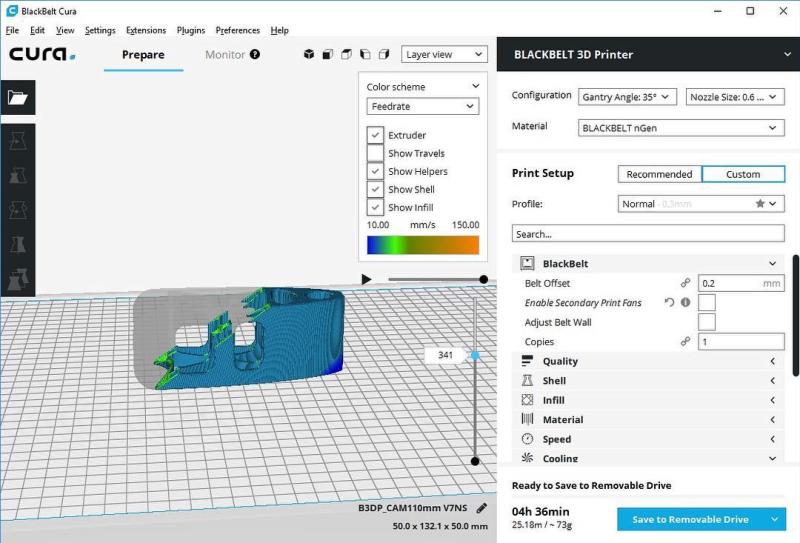The width and height of the screenshot is (800, 543).
Task: Enable the Show Travels checkbox
Action: pyautogui.click(x=375, y=154)
